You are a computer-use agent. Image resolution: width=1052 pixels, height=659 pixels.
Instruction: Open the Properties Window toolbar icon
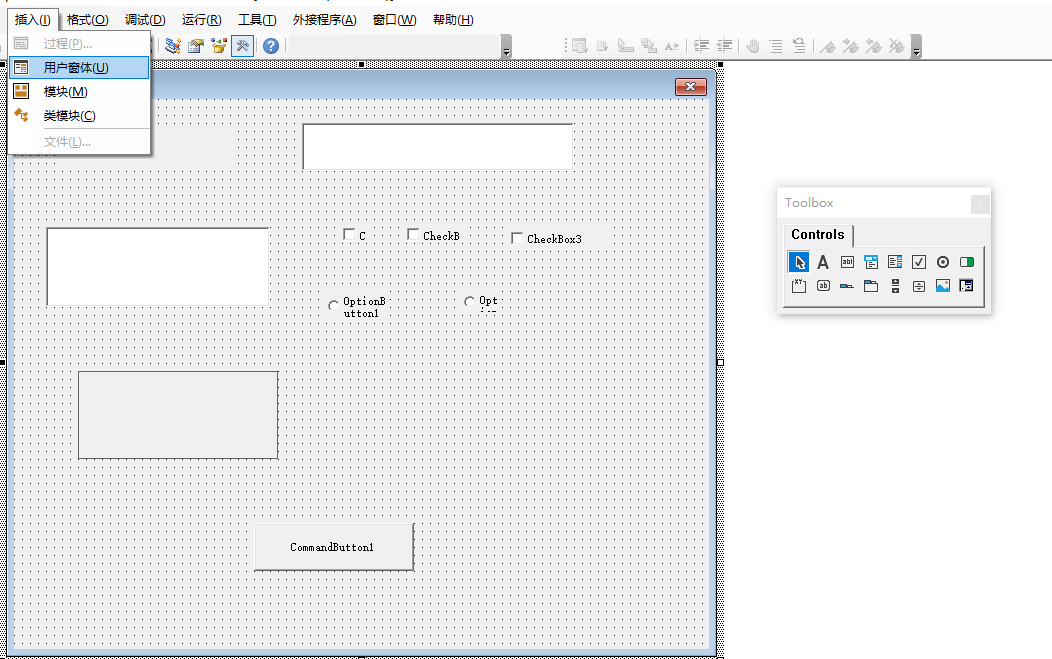(x=196, y=46)
